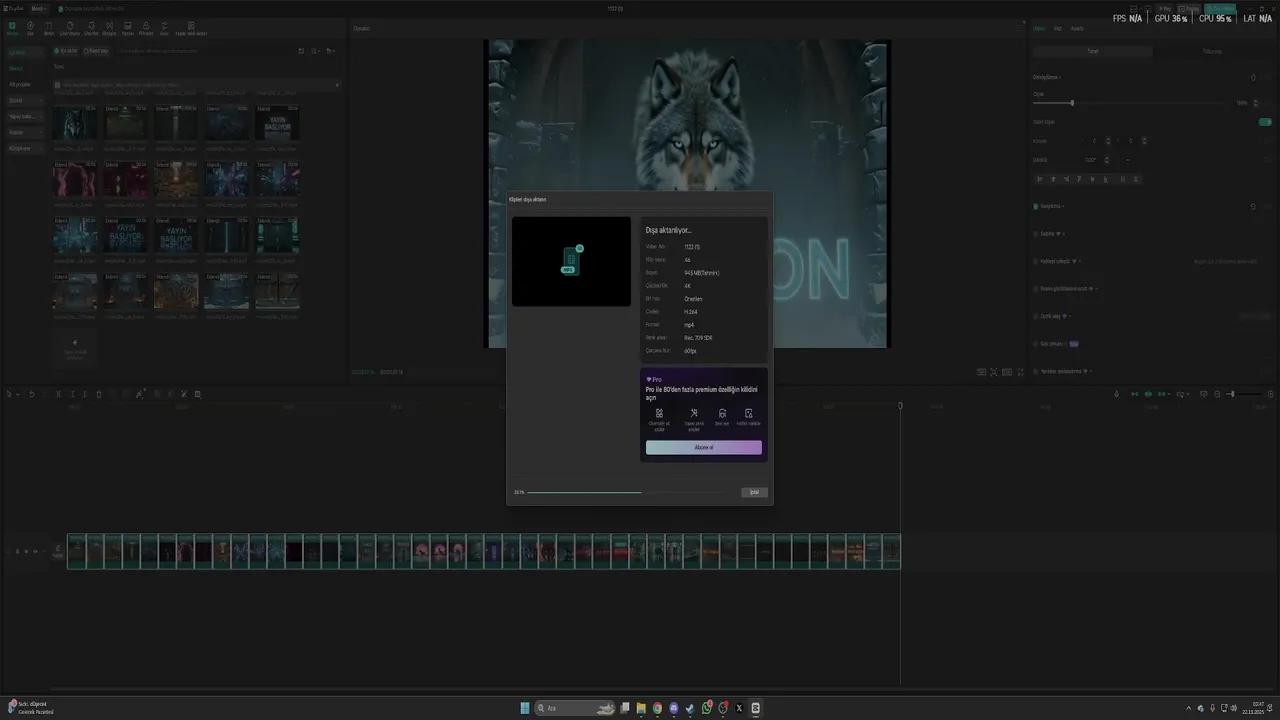The image size is (1280, 720).
Task: Click the Kayıt yap record button
Action: point(96,51)
